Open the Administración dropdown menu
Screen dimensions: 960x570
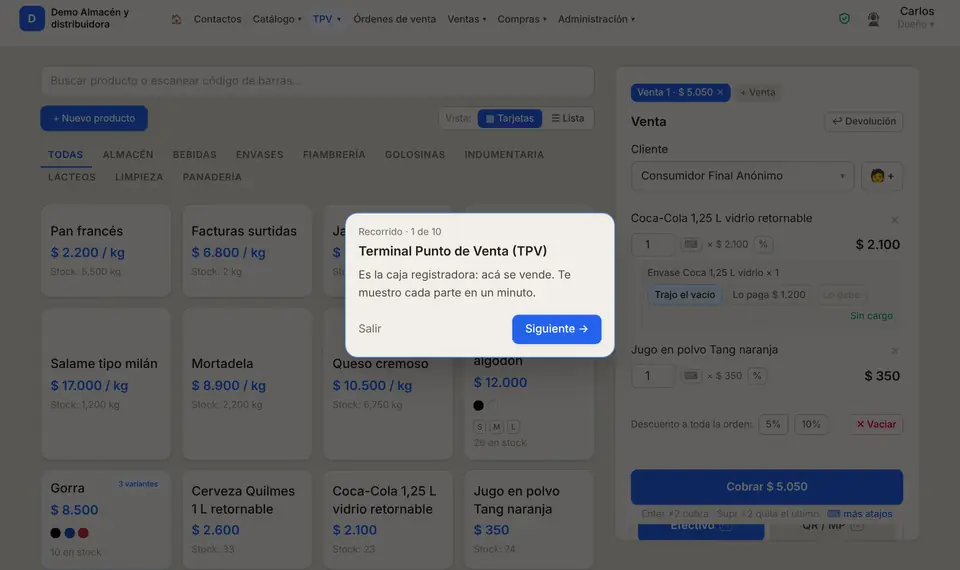(x=596, y=19)
